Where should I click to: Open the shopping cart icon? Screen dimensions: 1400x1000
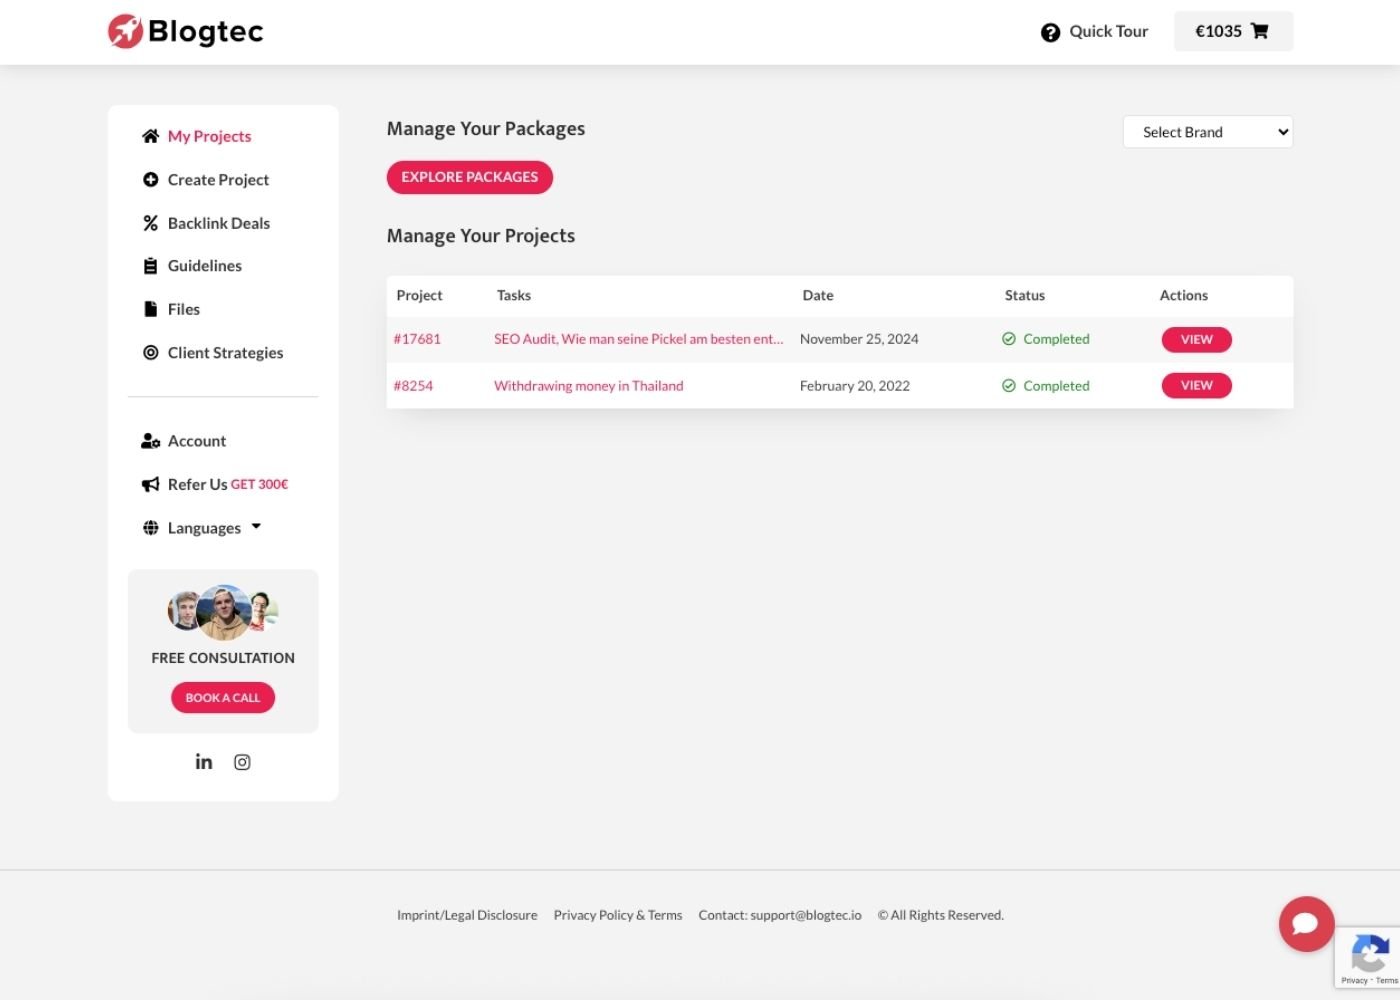tap(1260, 31)
